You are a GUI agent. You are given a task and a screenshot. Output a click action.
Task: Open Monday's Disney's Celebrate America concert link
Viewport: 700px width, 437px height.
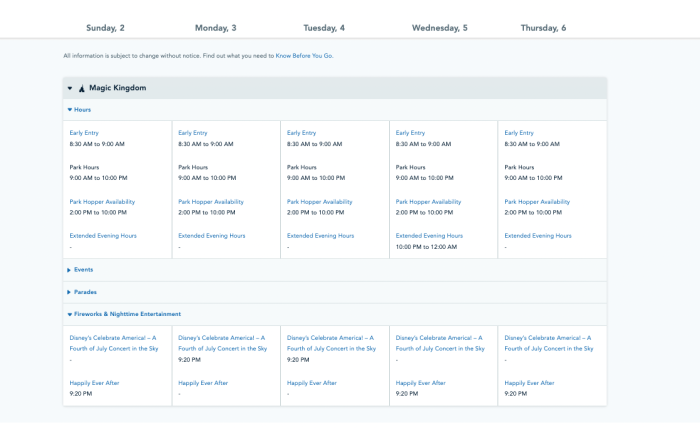223,343
